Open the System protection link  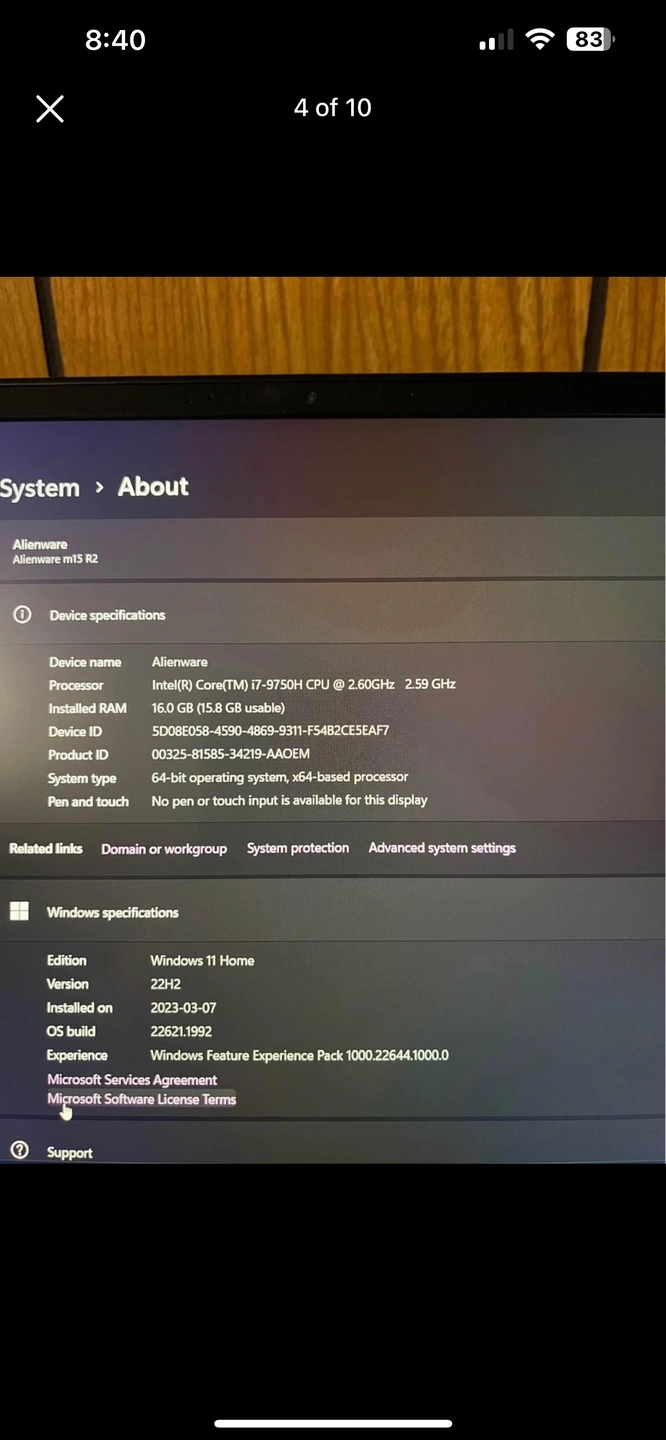(x=298, y=848)
